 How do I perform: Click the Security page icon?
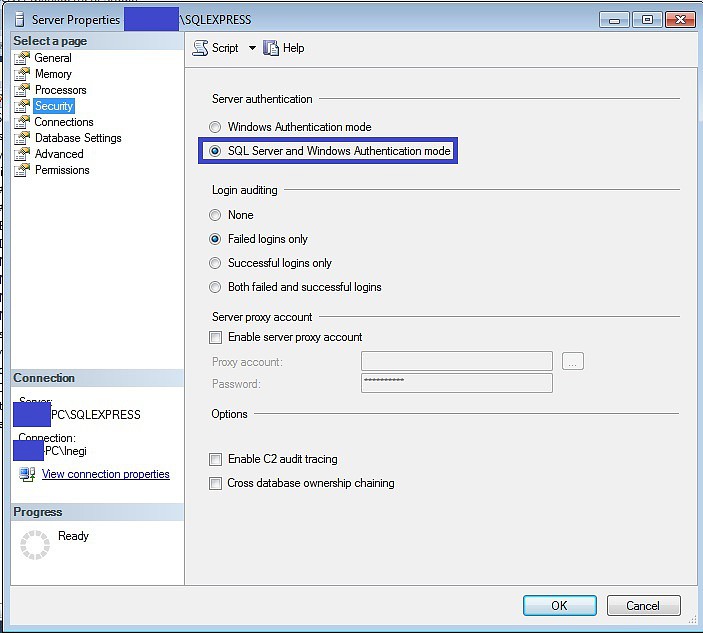coord(22,106)
